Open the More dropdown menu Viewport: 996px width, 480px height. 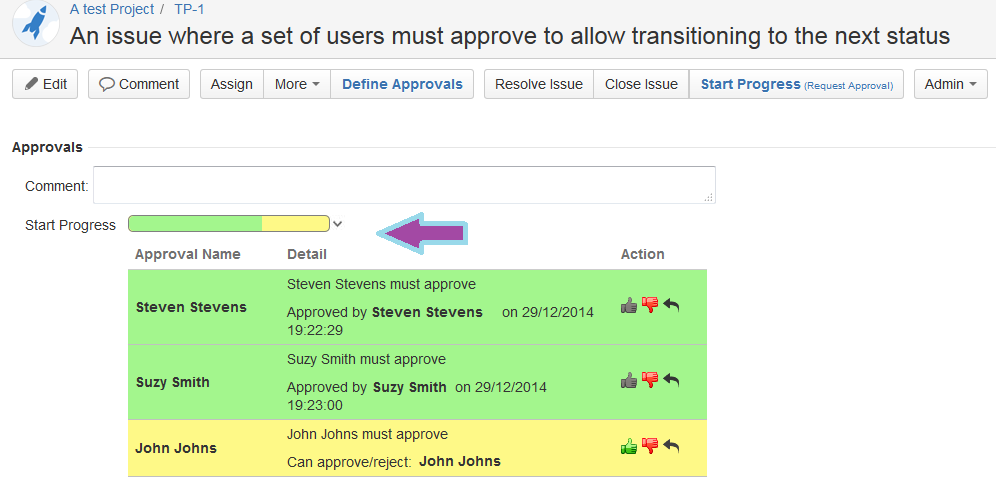pos(297,84)
